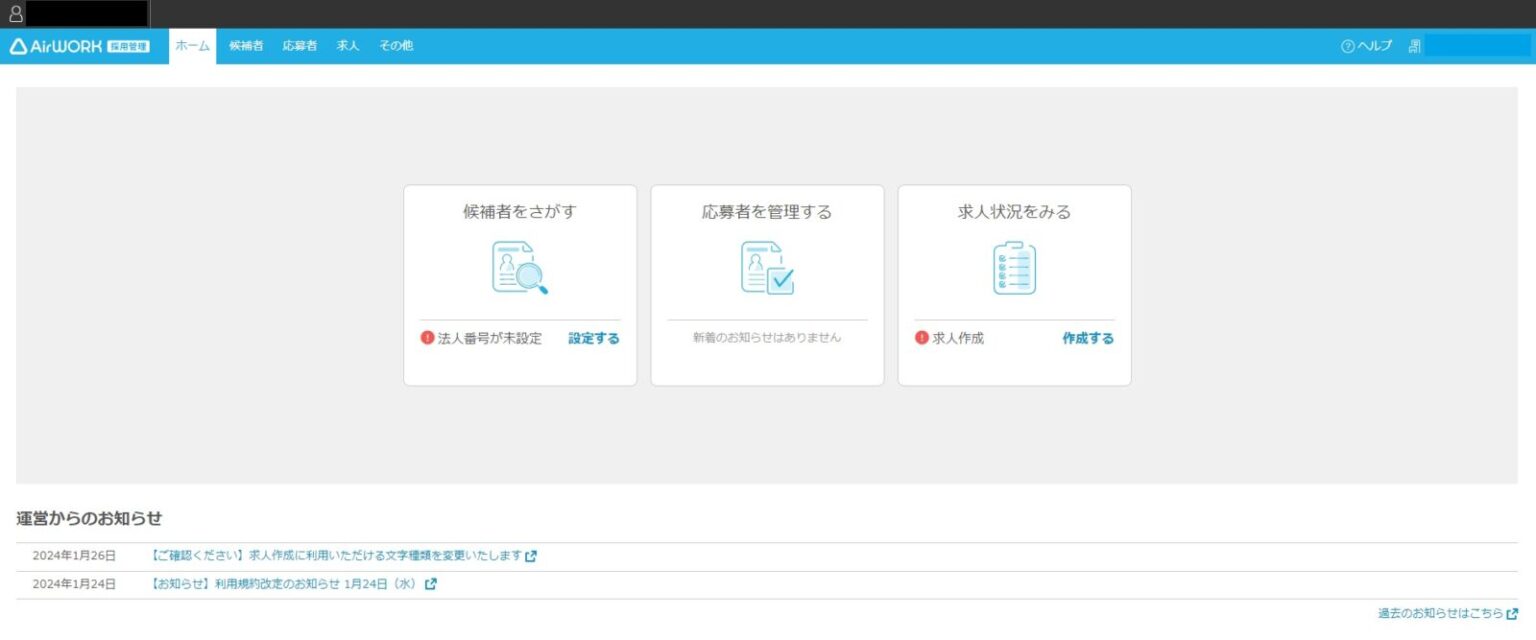Image resolution: width=1536 pixels, height=640 pixels.
Task: Open the 応募者 navigation tab
Action: pyautogui.click(x=299, y=45)
